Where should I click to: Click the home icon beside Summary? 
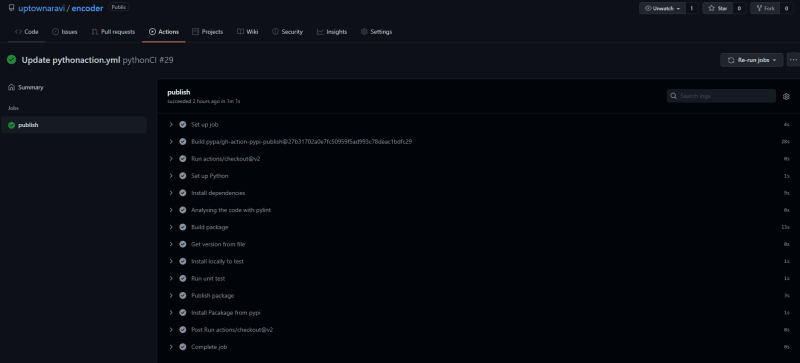11,87
